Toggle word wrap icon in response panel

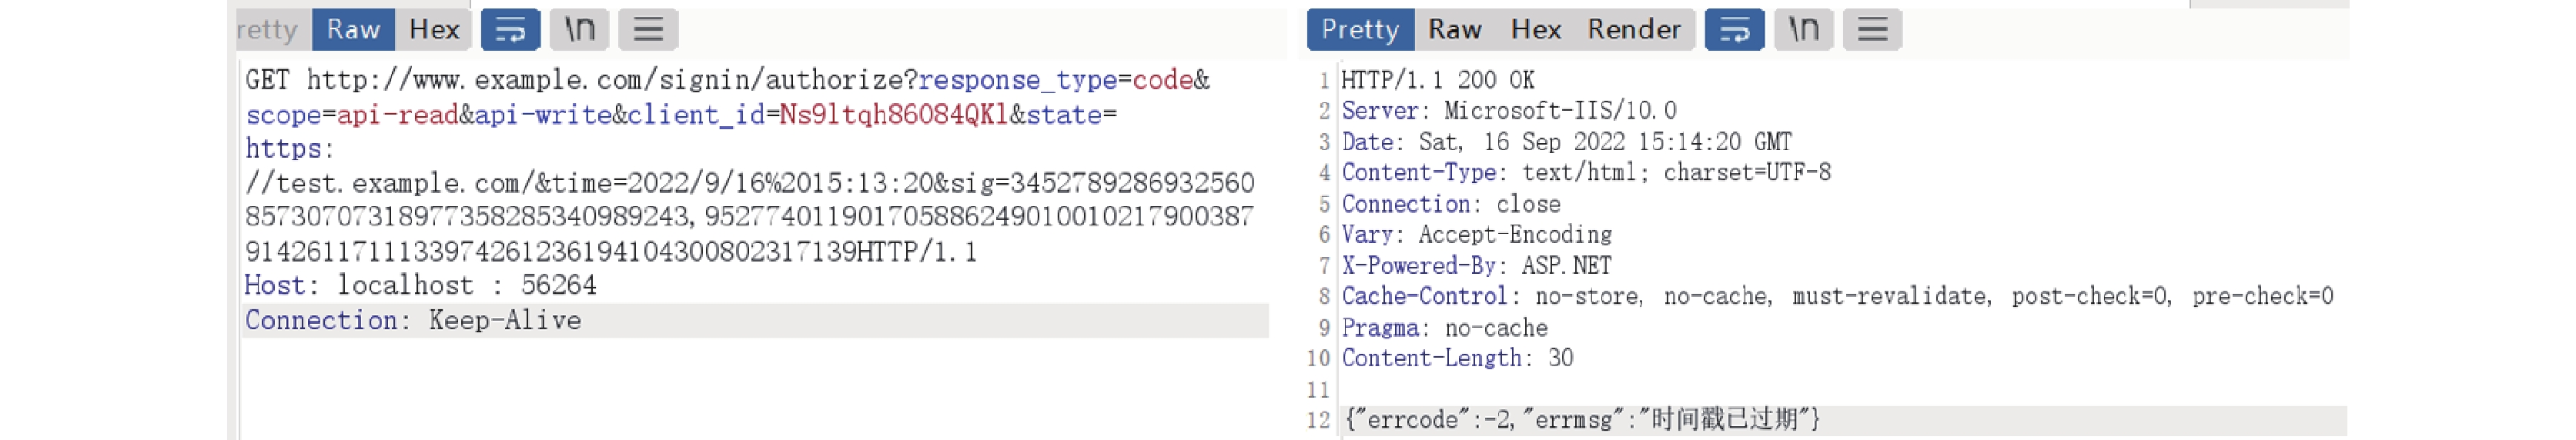click(1734, 29)
